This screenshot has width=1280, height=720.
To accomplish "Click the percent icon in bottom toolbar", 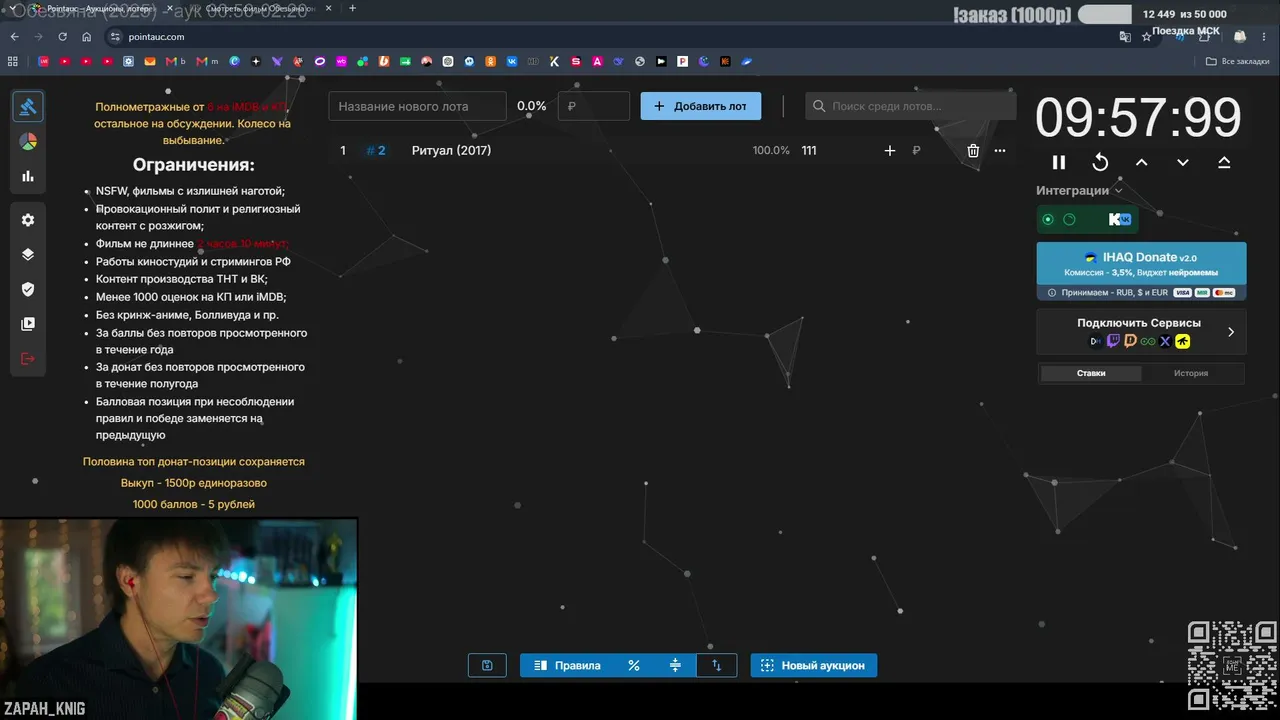I will coord(634,665).
